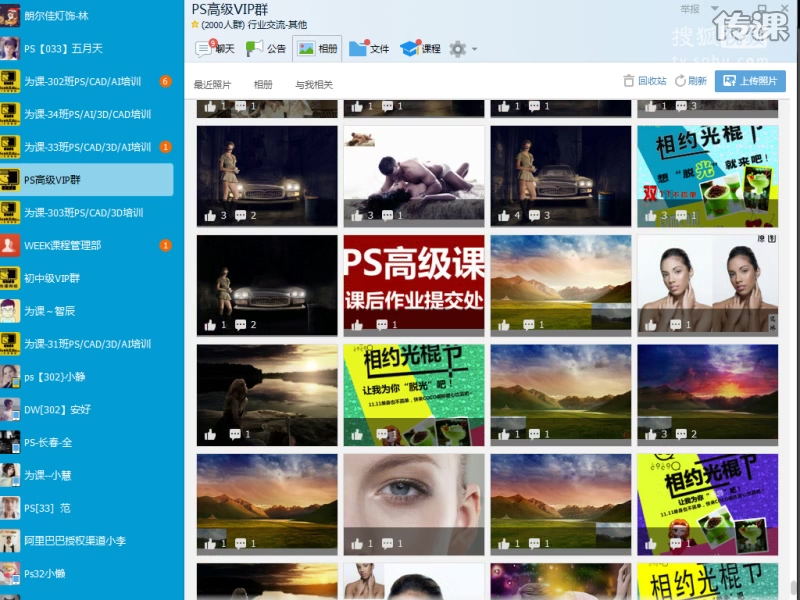This screenshot has width=800, height=600.
Task: Open comments on woman by lake photo
Action: pyautogui.click(x=235, y=434)
